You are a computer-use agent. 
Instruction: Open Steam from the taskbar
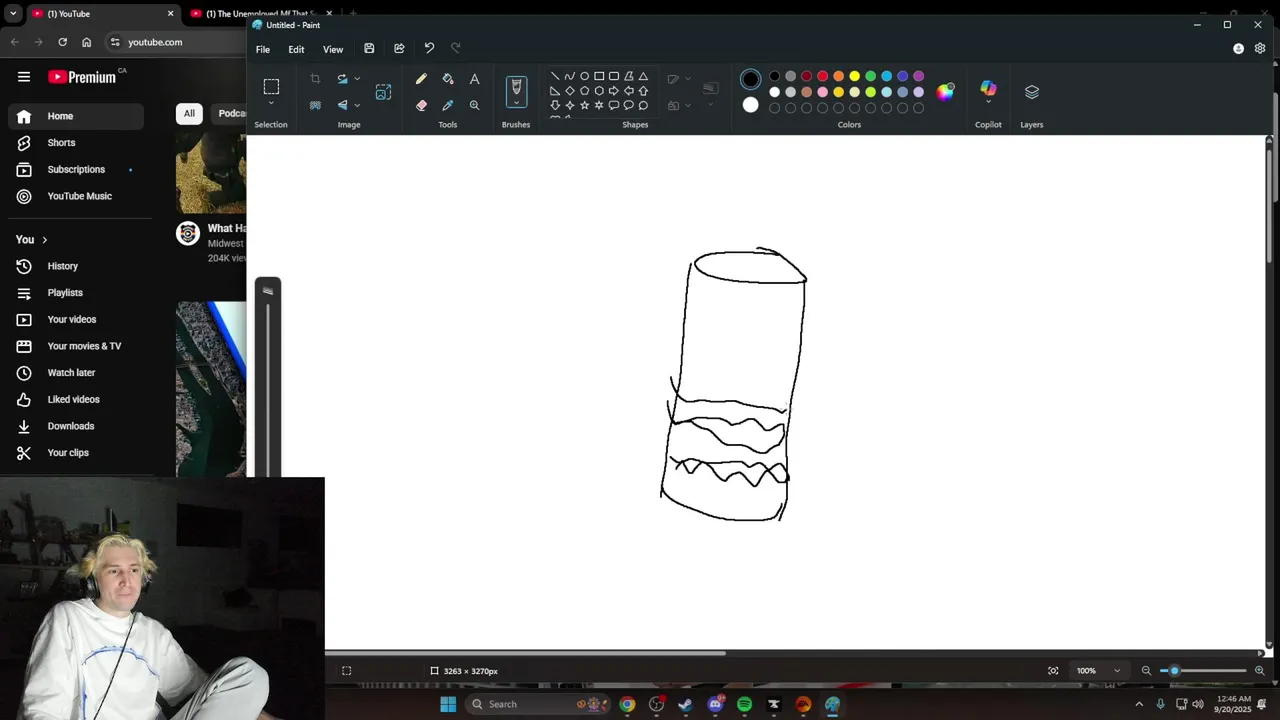[x=685, y=704]
